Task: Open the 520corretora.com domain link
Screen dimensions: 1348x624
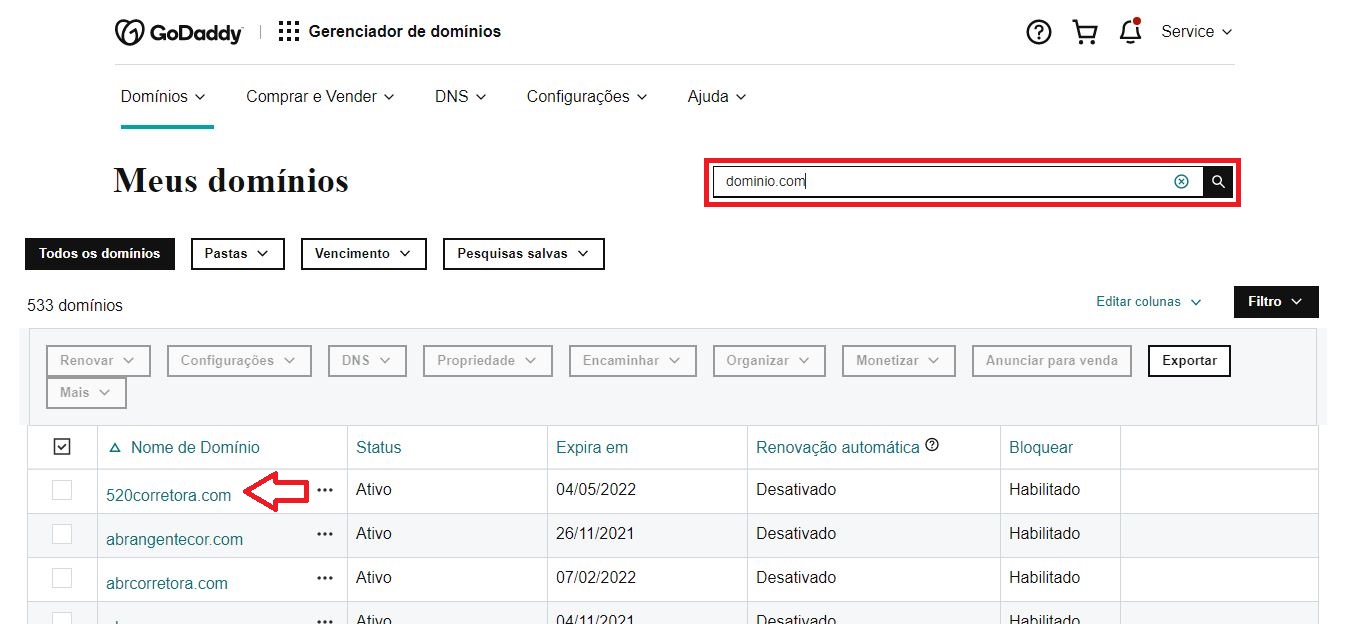Action: 168,495
